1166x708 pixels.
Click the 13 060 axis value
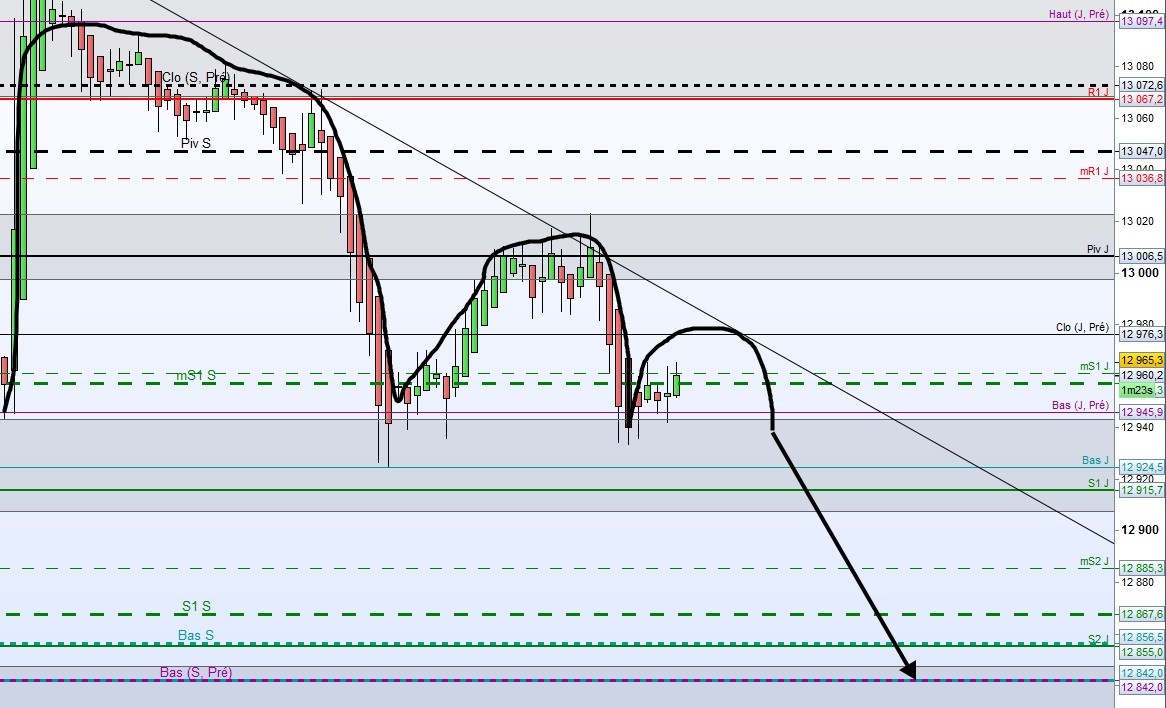click(1138, 118)
